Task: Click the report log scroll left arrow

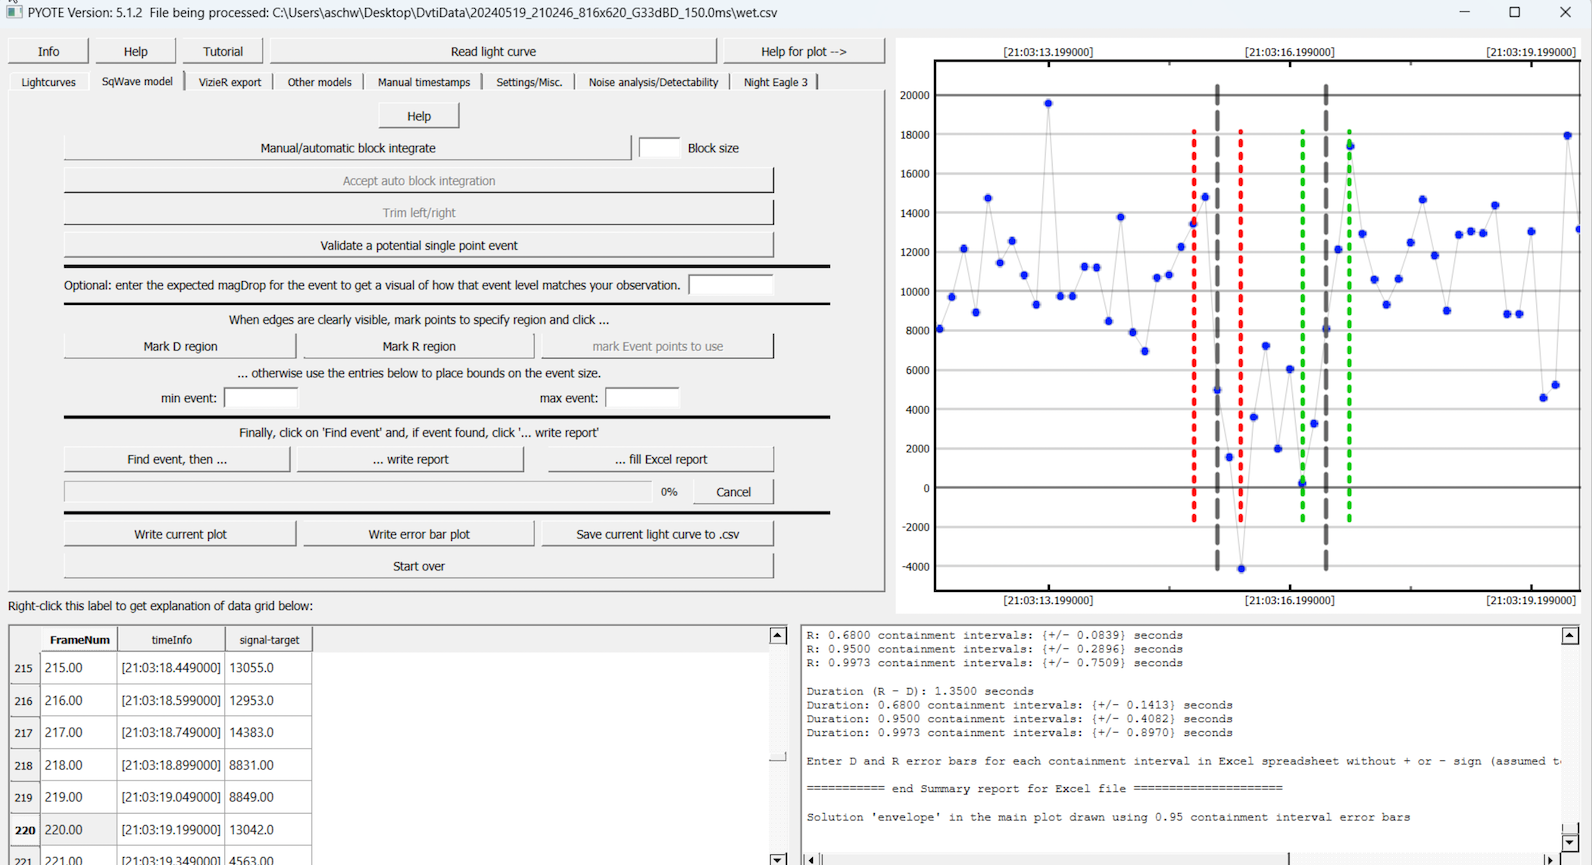Action: tap(811, 859)
